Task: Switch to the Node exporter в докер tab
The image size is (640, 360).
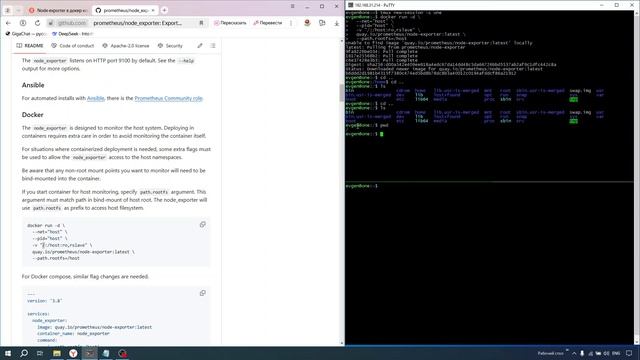Action: tap(58, 10)
